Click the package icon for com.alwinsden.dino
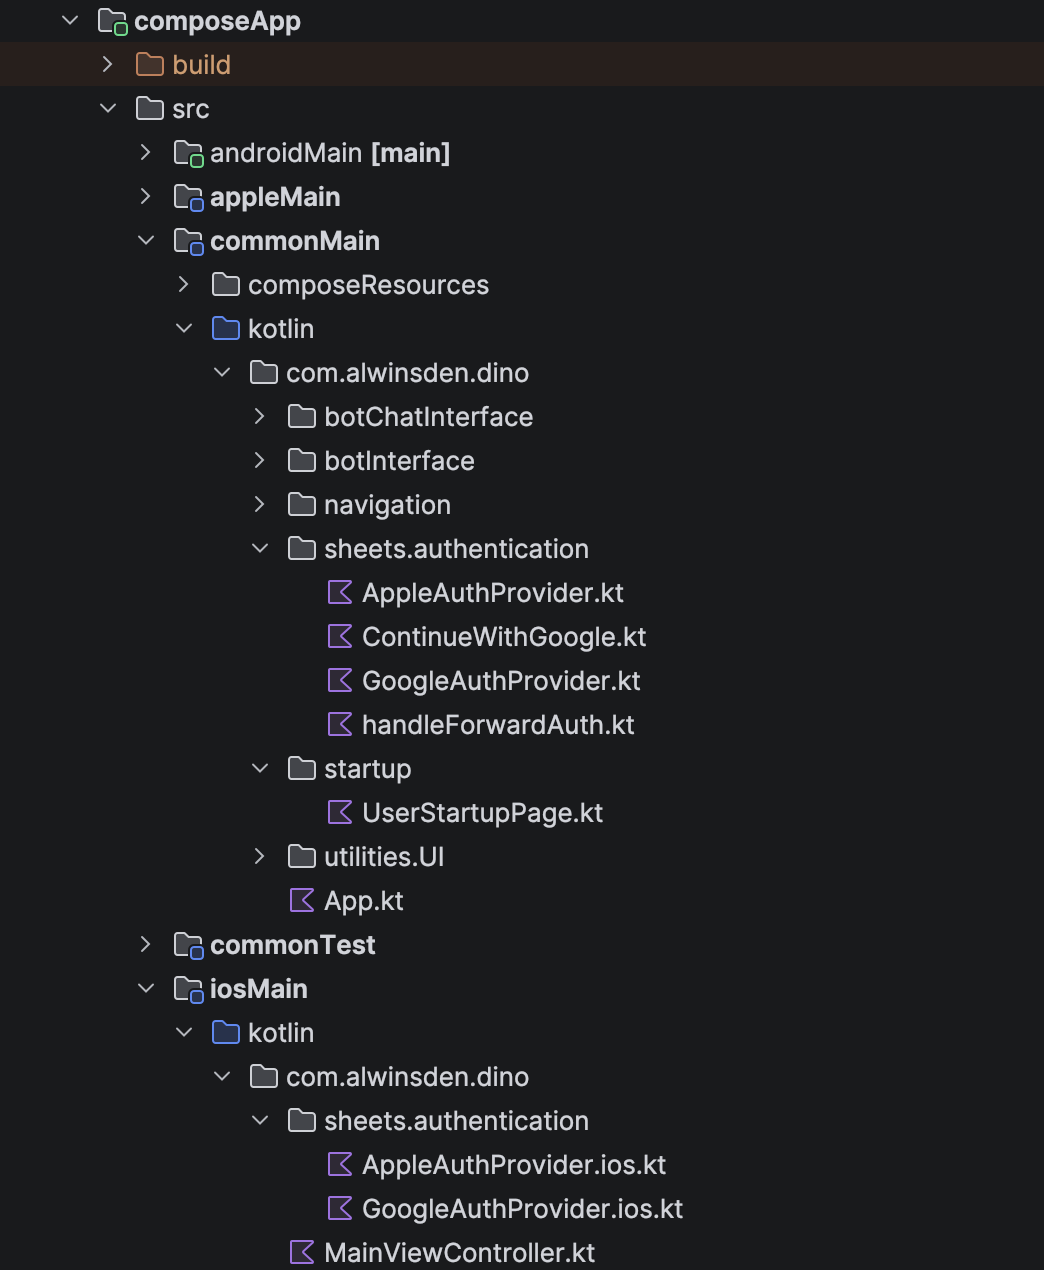Screen dimensions: 1044x1270 point(263,372)
